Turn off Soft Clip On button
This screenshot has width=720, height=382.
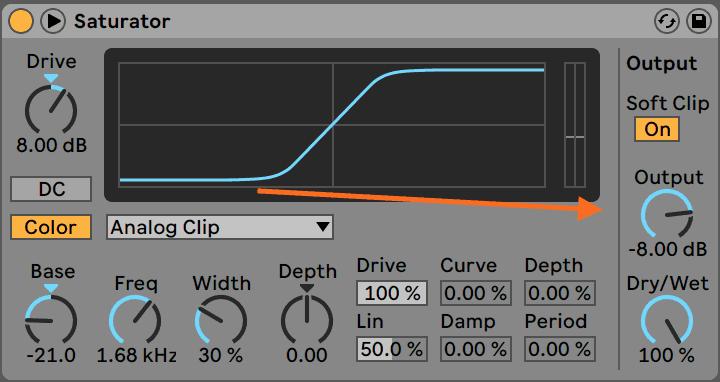pyautogui.click(x=657, y=129)
